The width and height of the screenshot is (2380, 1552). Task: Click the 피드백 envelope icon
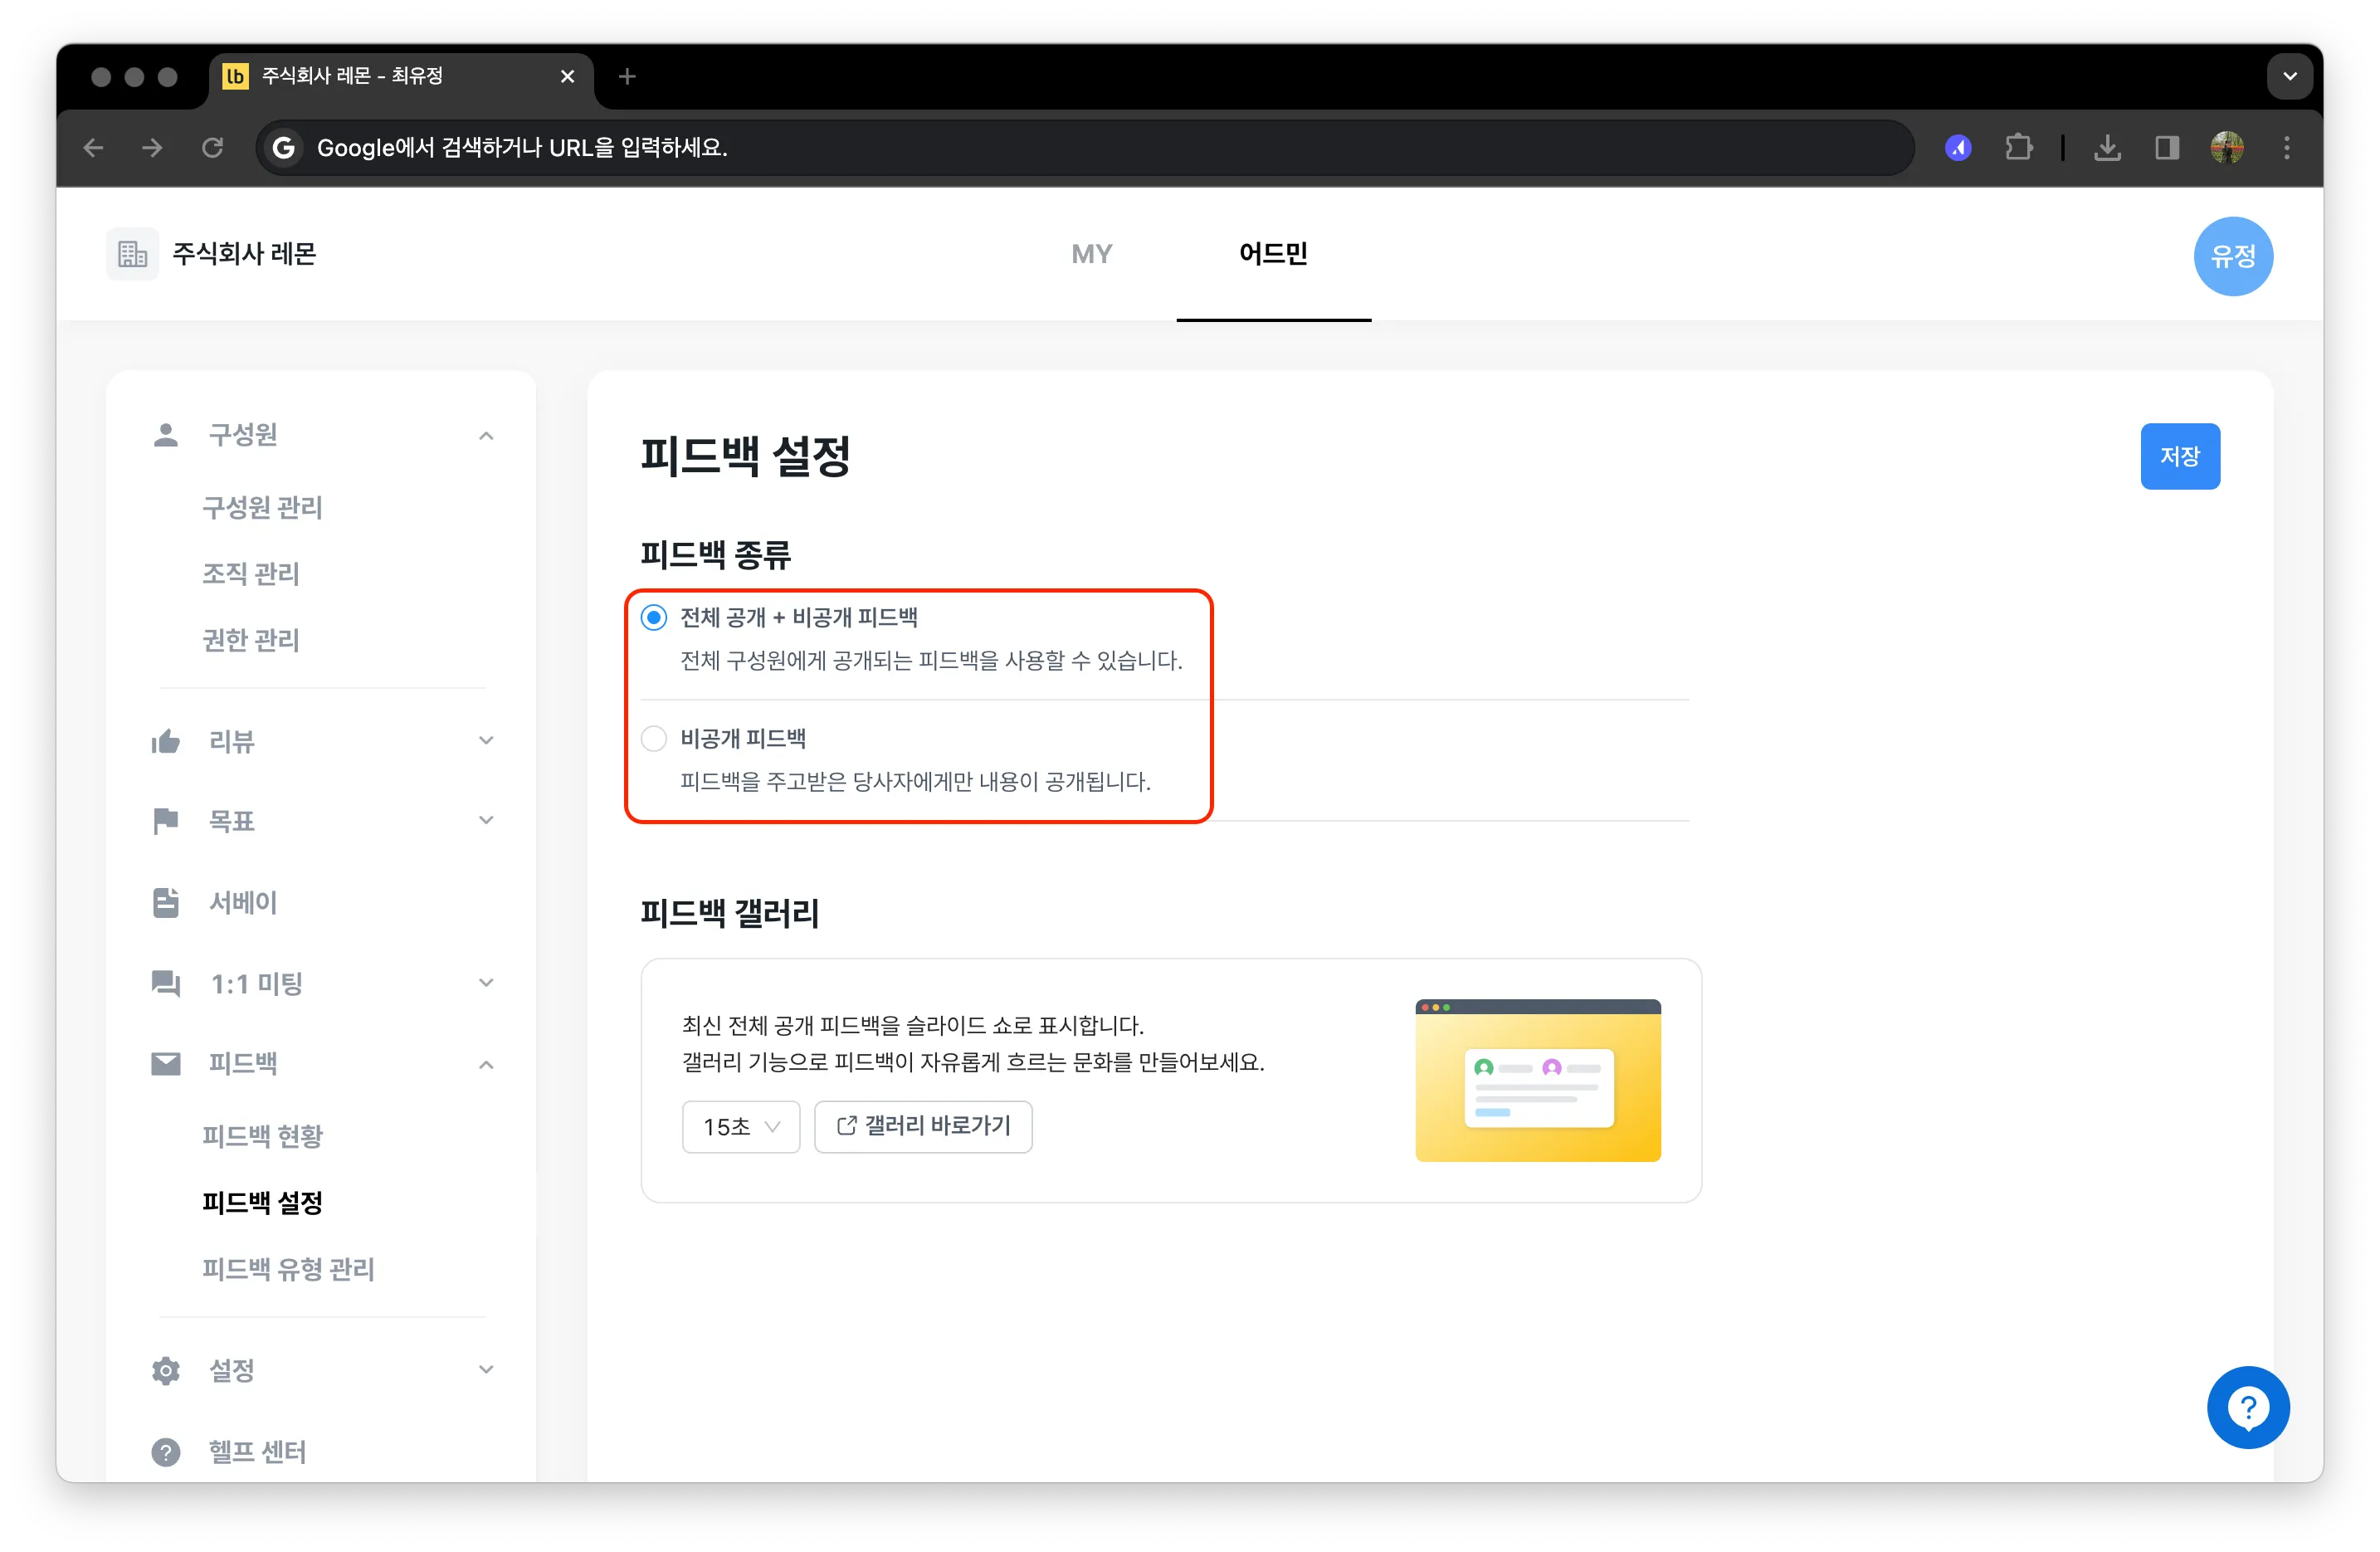pos(166,1064)
